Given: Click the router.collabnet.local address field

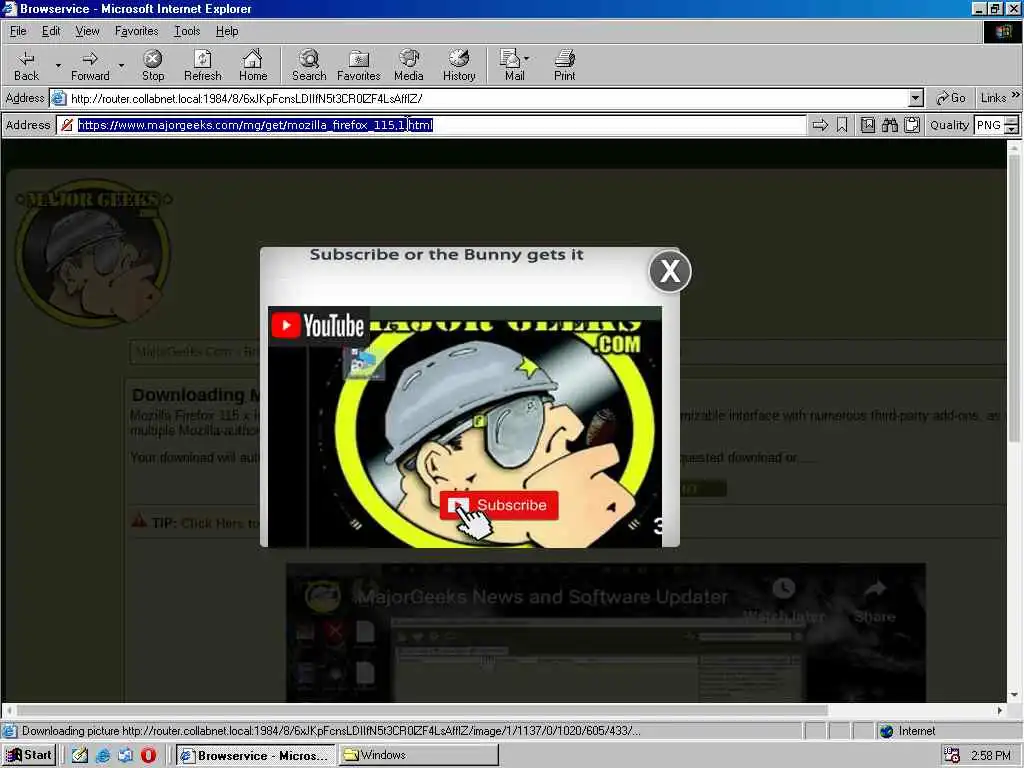Looking at the screenshot, I should pos(488,99).
